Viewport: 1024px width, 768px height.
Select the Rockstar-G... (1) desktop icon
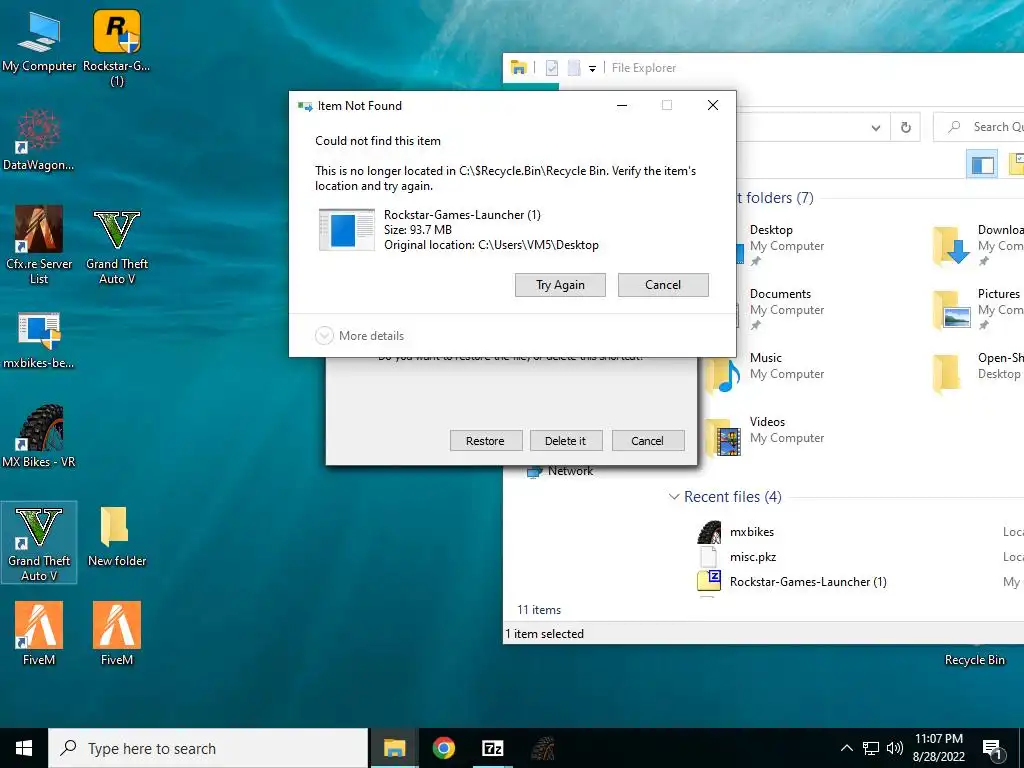[x=117, y=48]
